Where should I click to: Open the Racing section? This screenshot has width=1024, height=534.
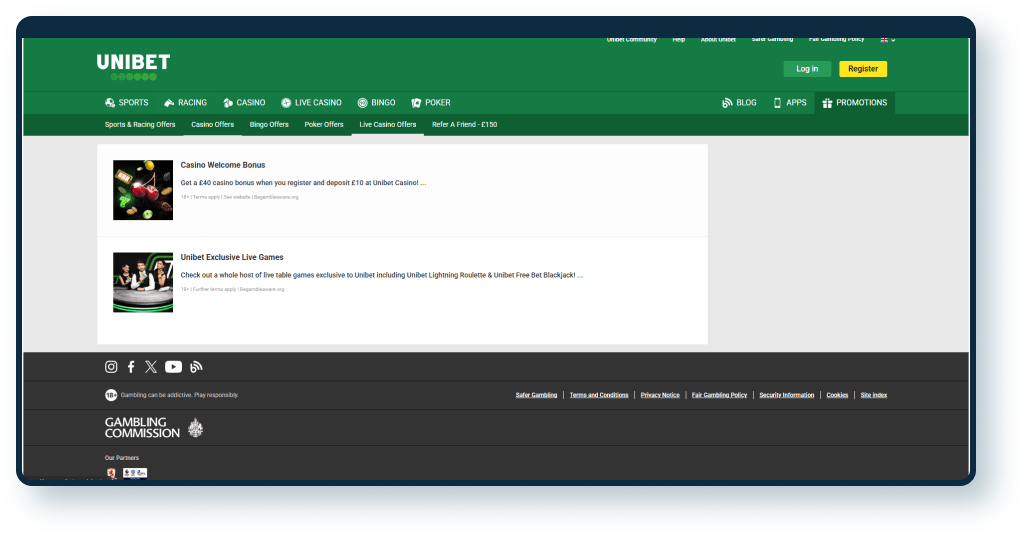point(185,102)
